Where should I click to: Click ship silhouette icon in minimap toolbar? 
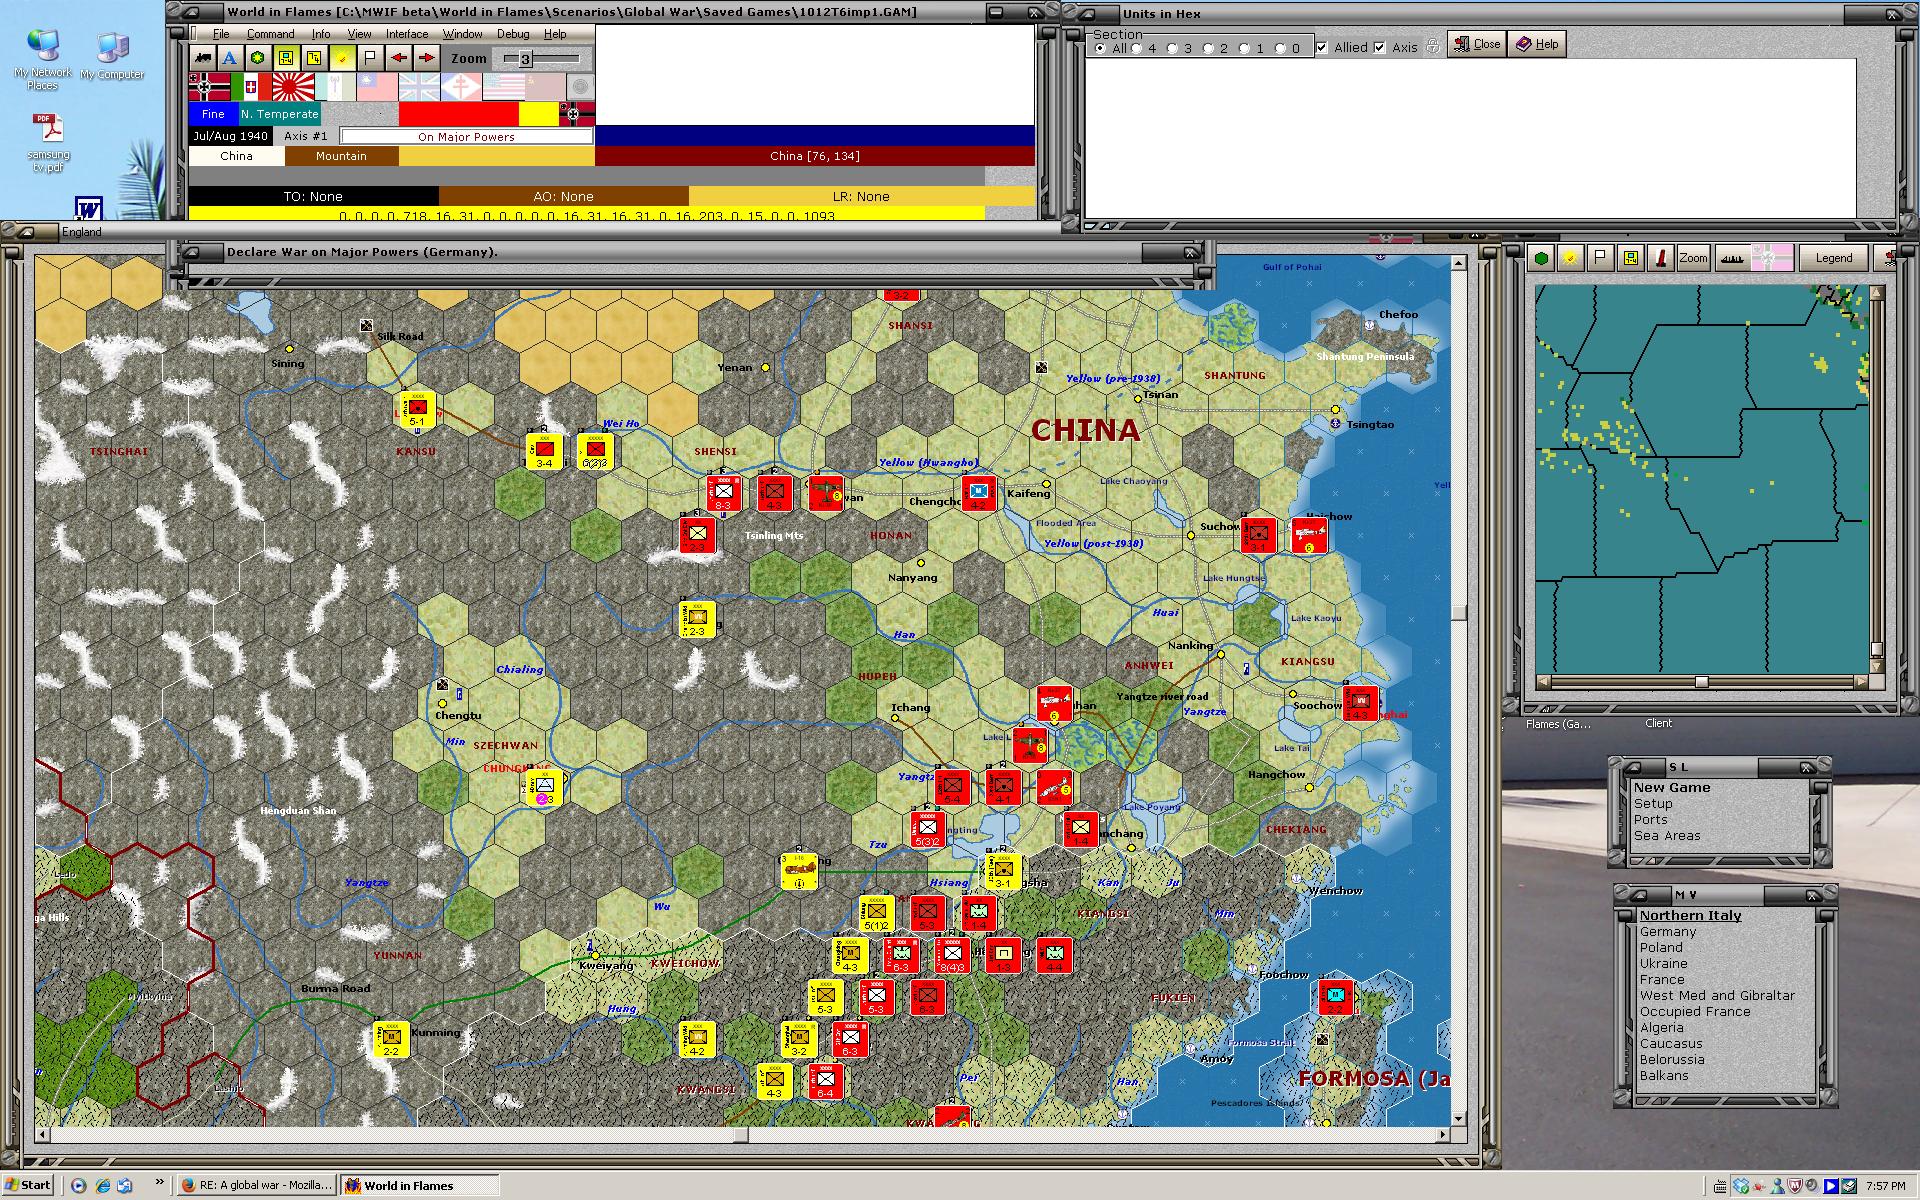click(x=1734, y=258)
